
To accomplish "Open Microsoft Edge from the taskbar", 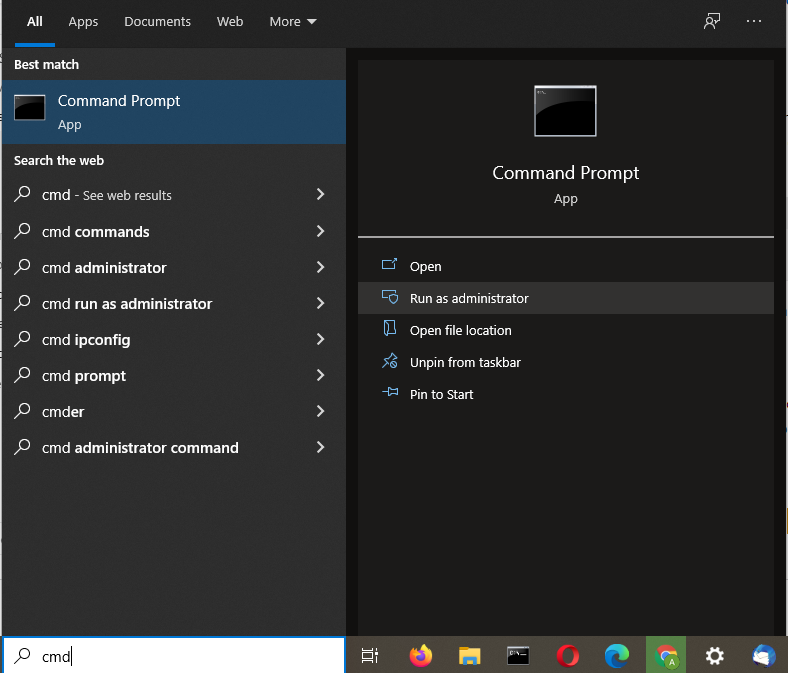I will coord(617,655).
